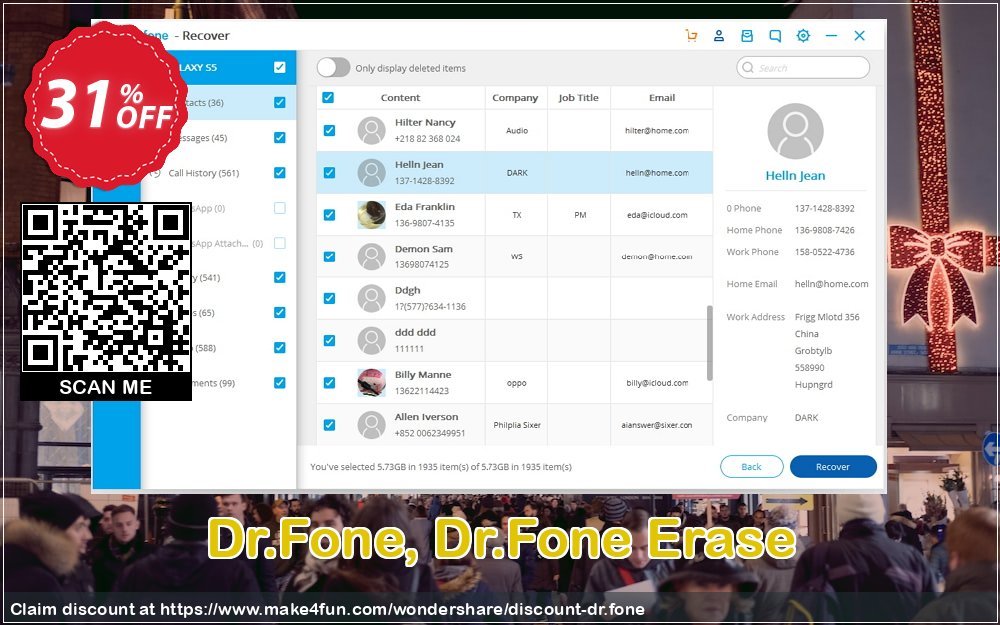Open the feedback chat icon
Viewport: 1000px width, 625px height.
coord(775,36)
